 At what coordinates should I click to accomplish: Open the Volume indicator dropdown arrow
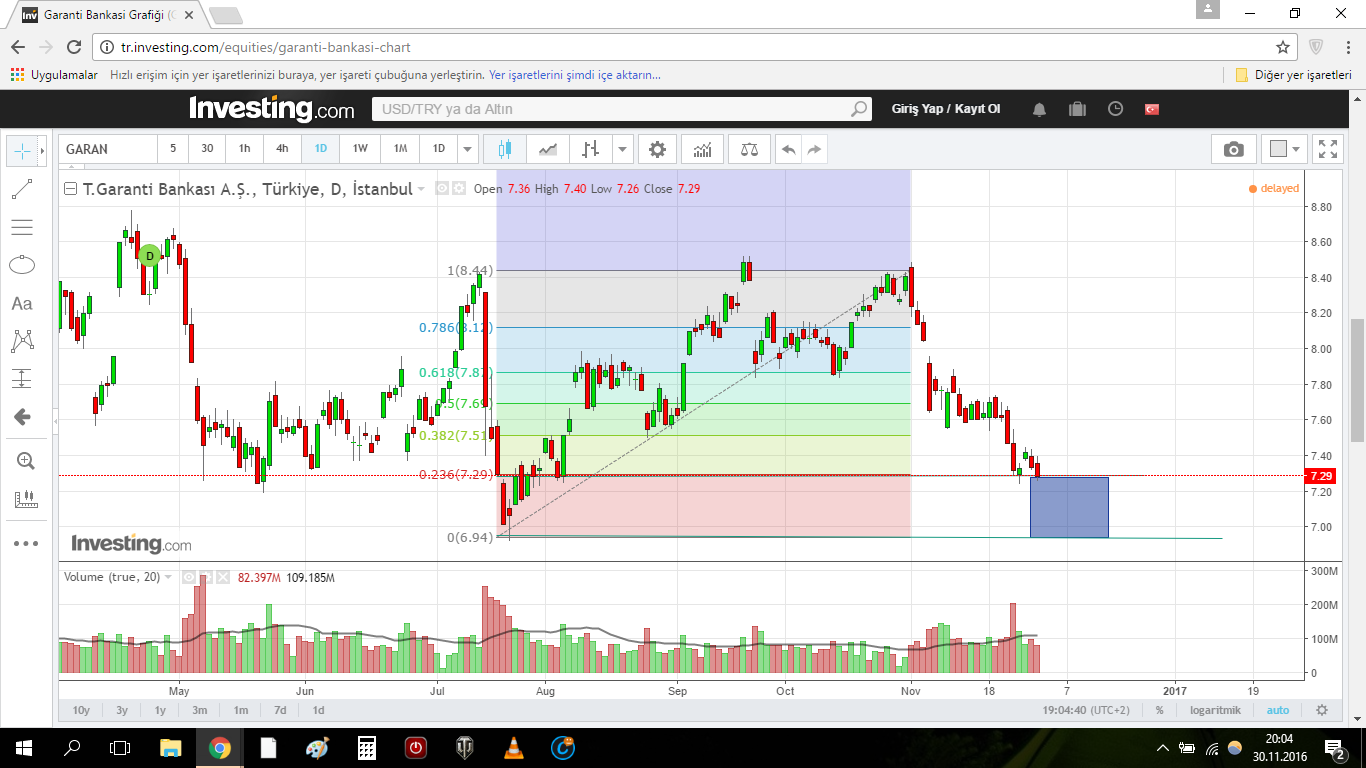pyautogui.click(x=168, y=577)
